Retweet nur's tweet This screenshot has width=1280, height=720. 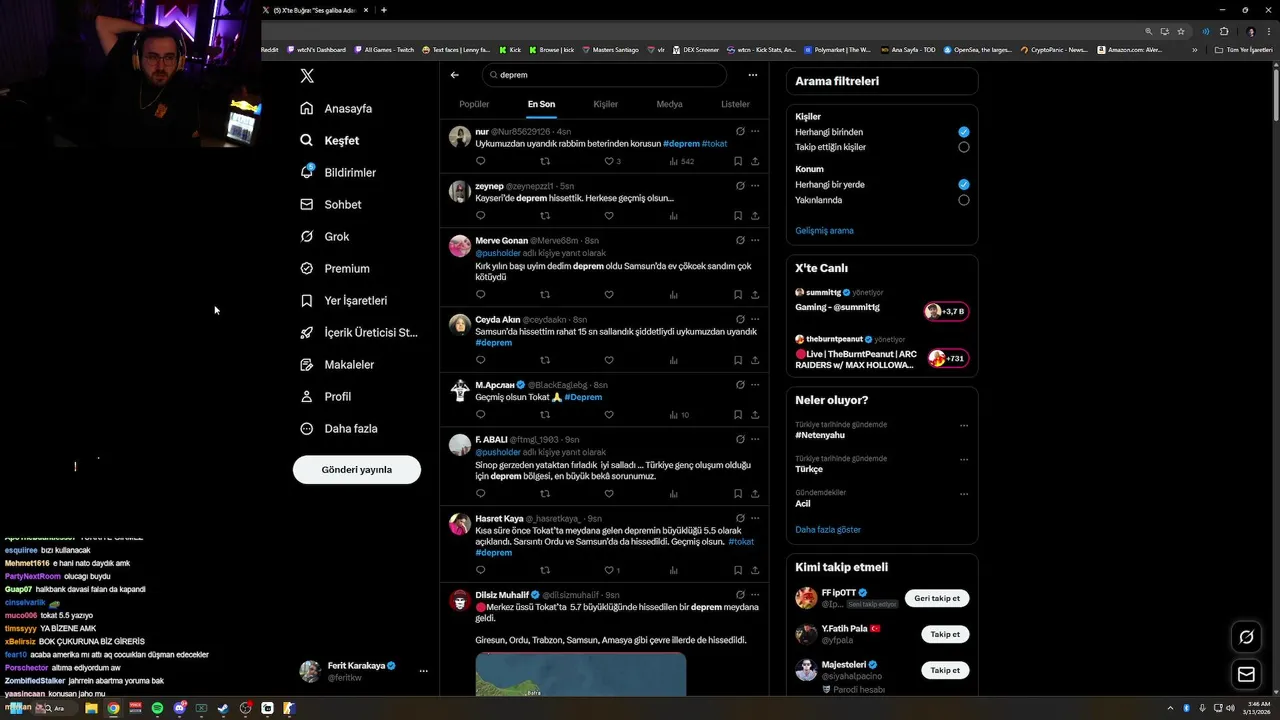[545, 161]
